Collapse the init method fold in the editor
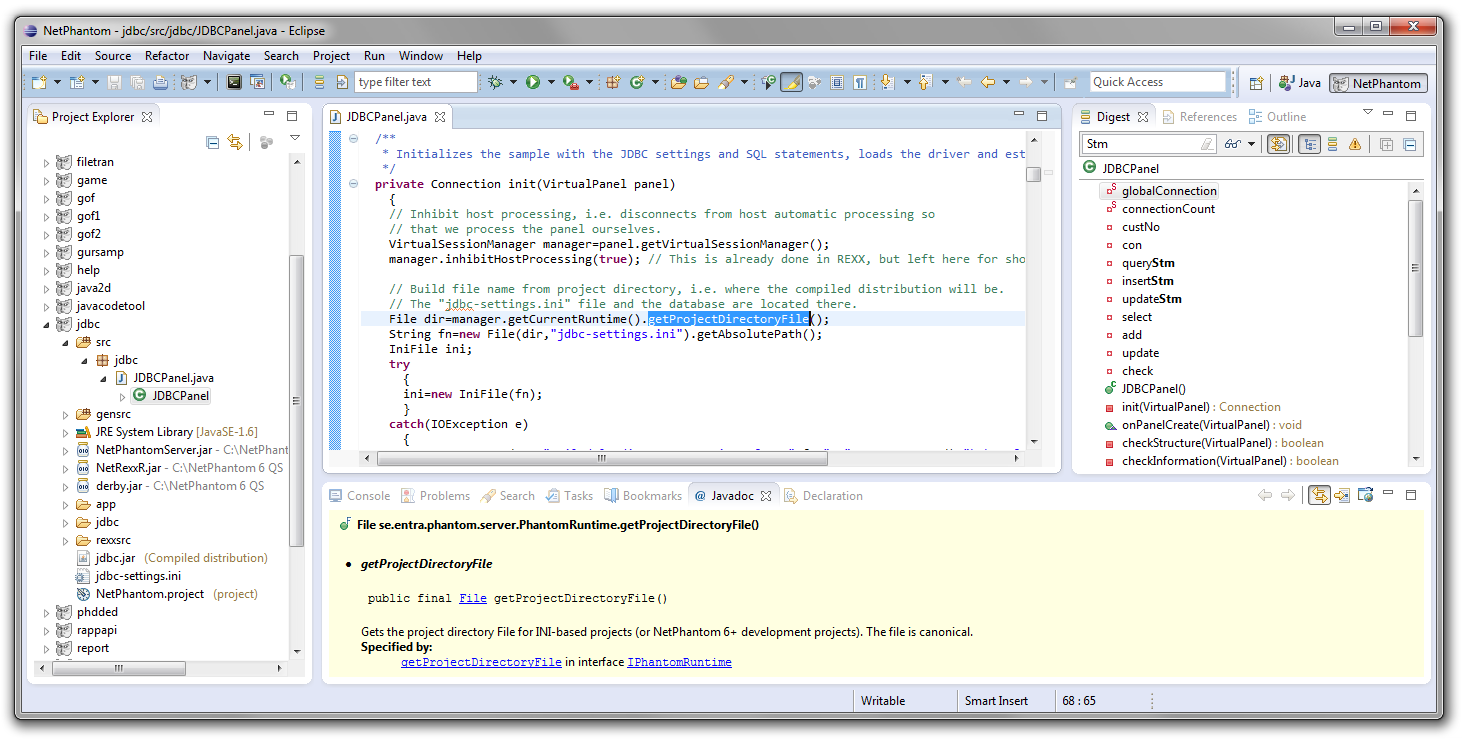1465x740 pixels. coord(354,184)
